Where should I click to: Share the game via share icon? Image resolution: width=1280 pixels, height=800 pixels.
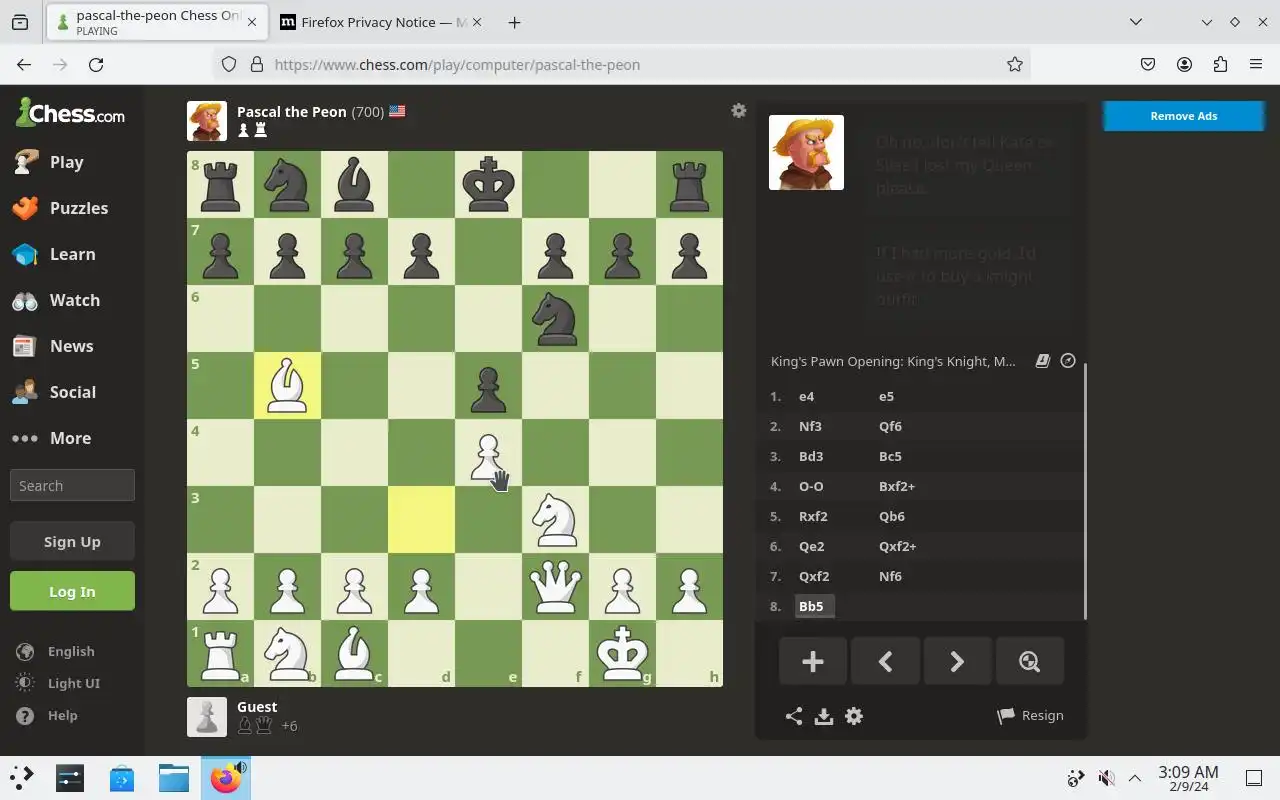794,716
